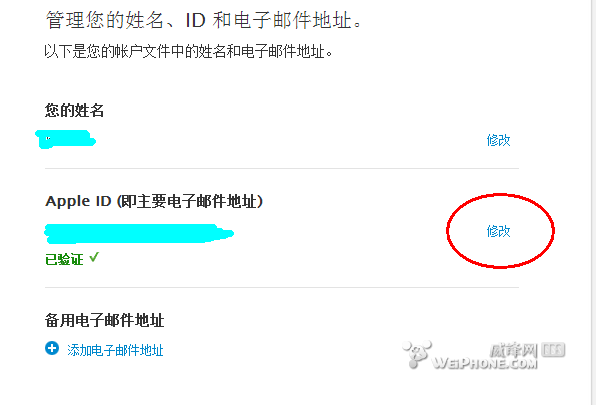The width and height of the screenshot is (596, 405).
Task: Click the divider line below the name section
Action: 282,168
